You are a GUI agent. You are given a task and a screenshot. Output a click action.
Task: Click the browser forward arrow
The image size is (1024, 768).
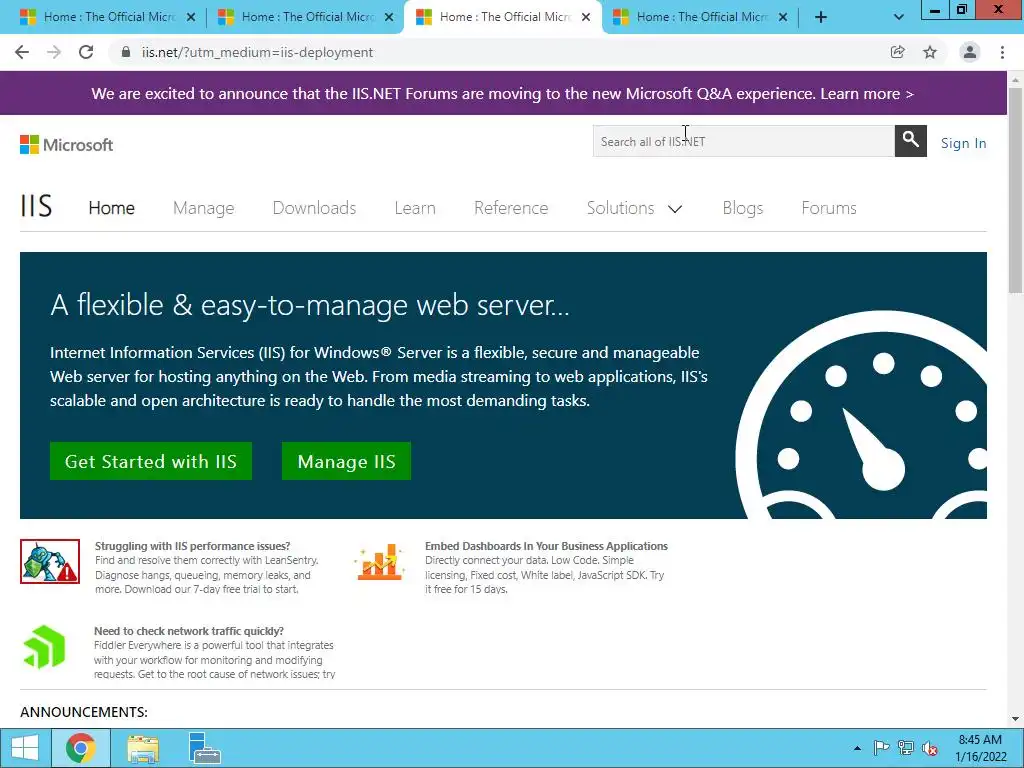pos(54,52)
